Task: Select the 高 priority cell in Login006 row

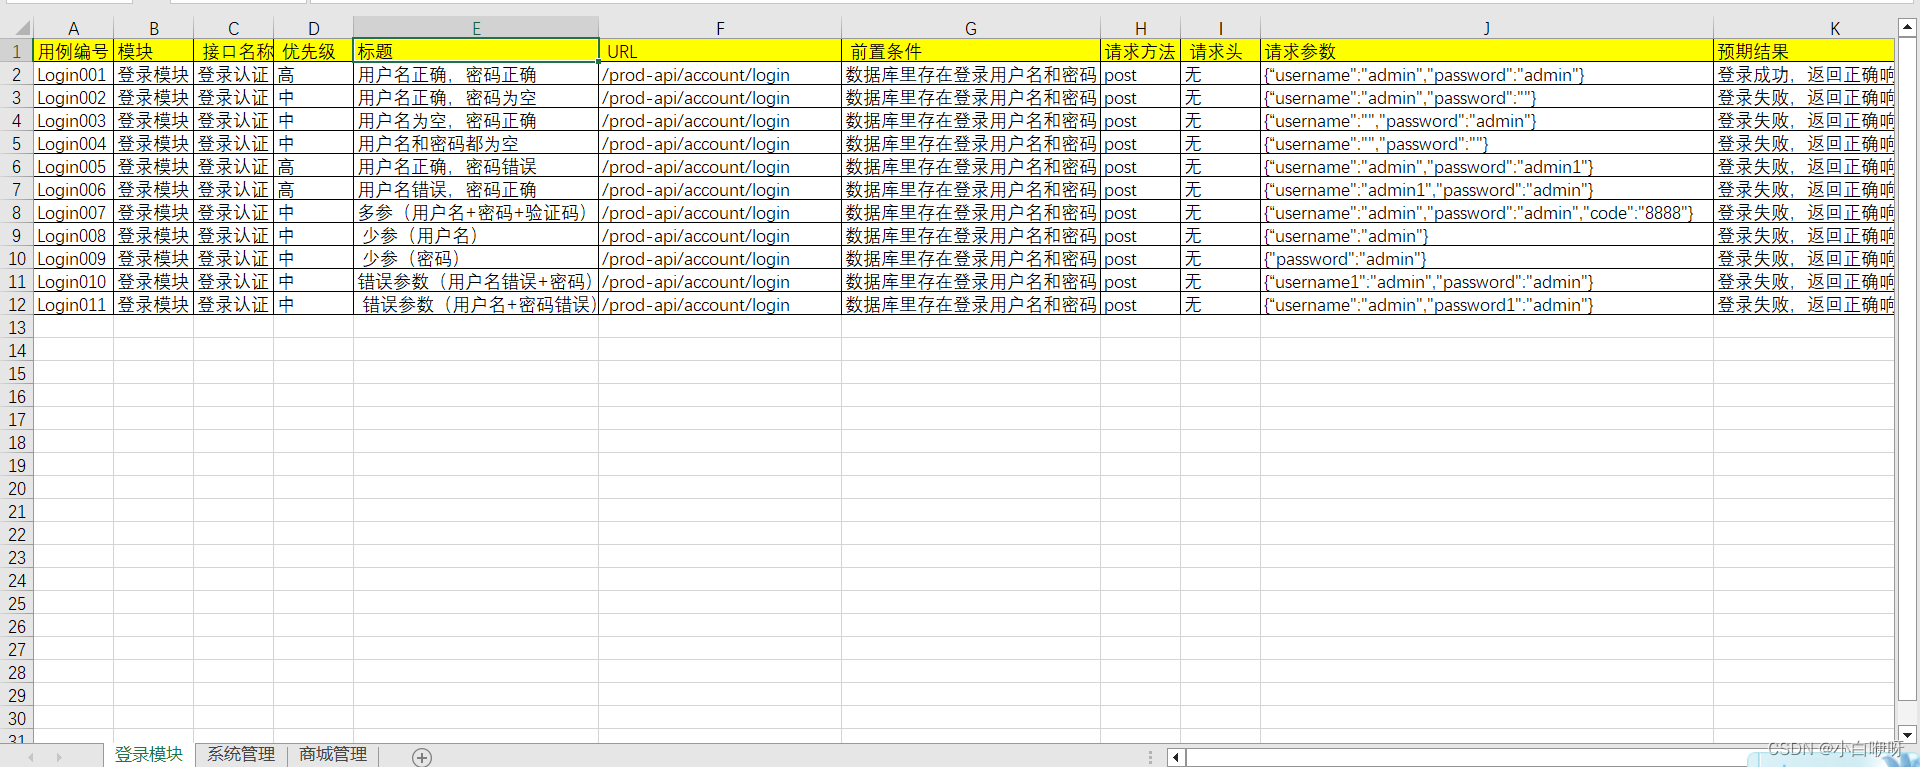Action: pyautogui.click(x=313, y=189)
